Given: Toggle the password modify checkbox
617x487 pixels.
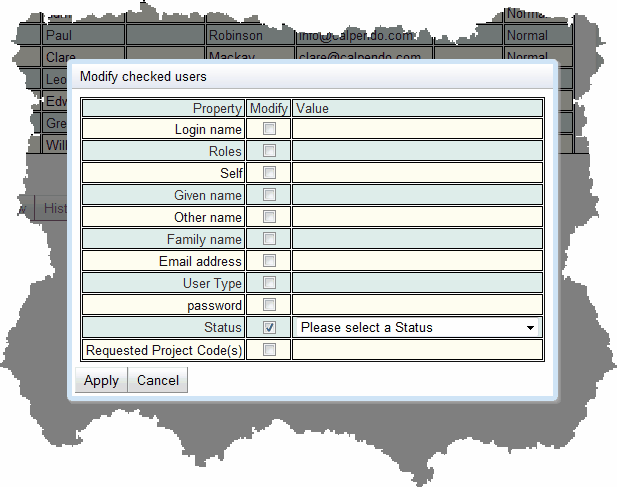Looking at the screenshot, I should click(269, 305).
